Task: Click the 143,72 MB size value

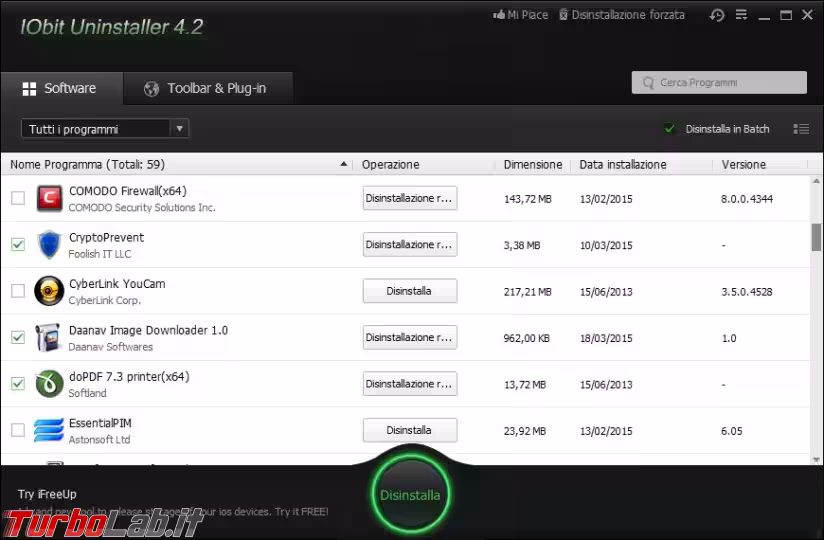Action: tap(528, 199)
